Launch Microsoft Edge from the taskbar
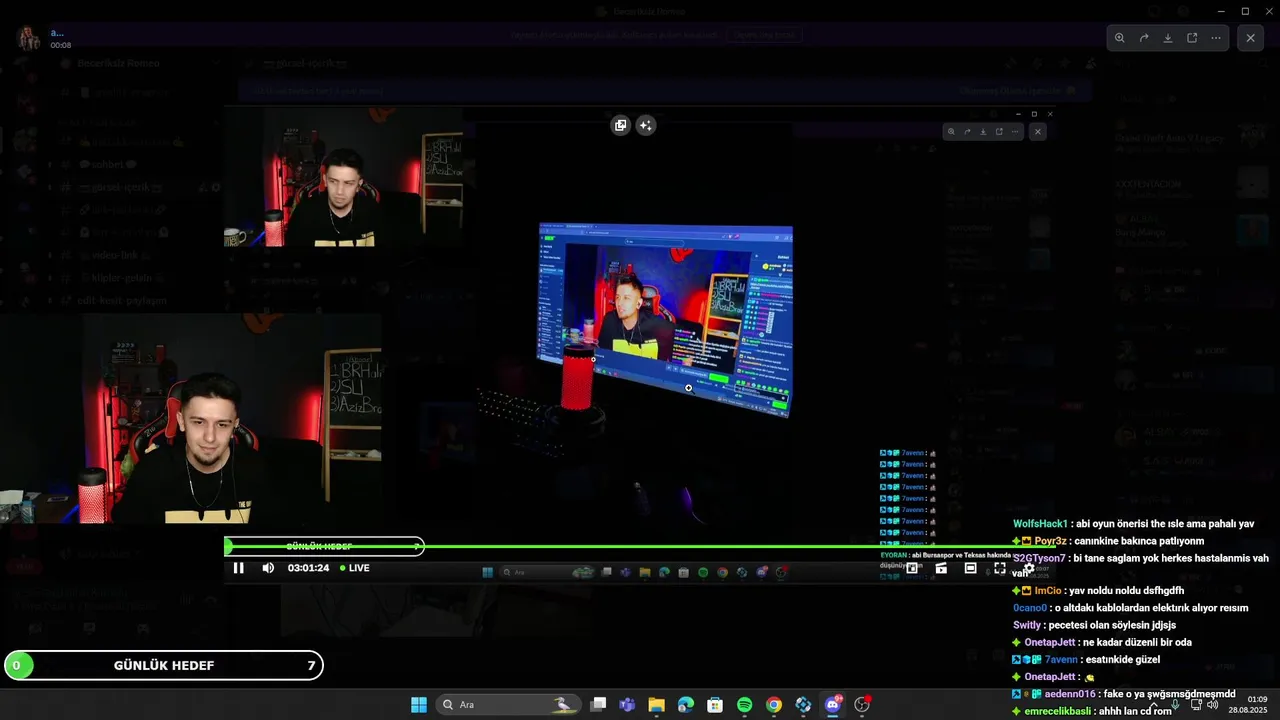 click(686, 705)
